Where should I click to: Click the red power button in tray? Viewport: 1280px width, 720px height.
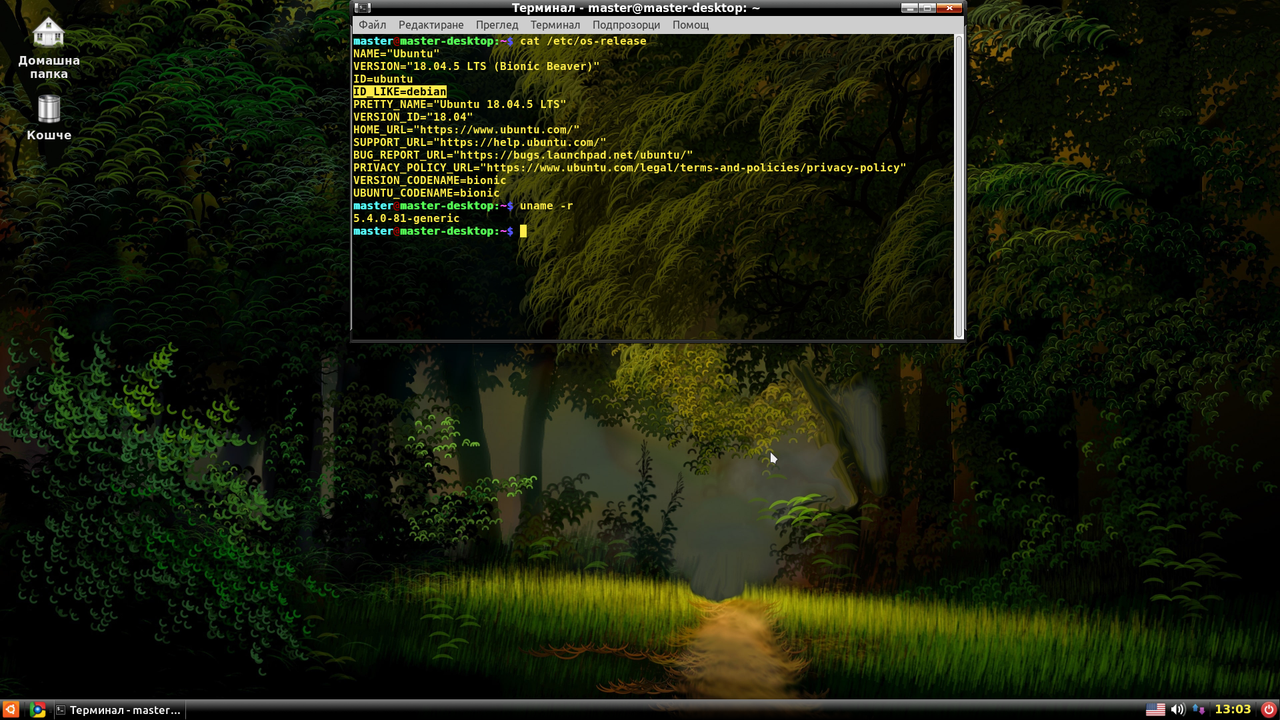(x=1268, y=710)
